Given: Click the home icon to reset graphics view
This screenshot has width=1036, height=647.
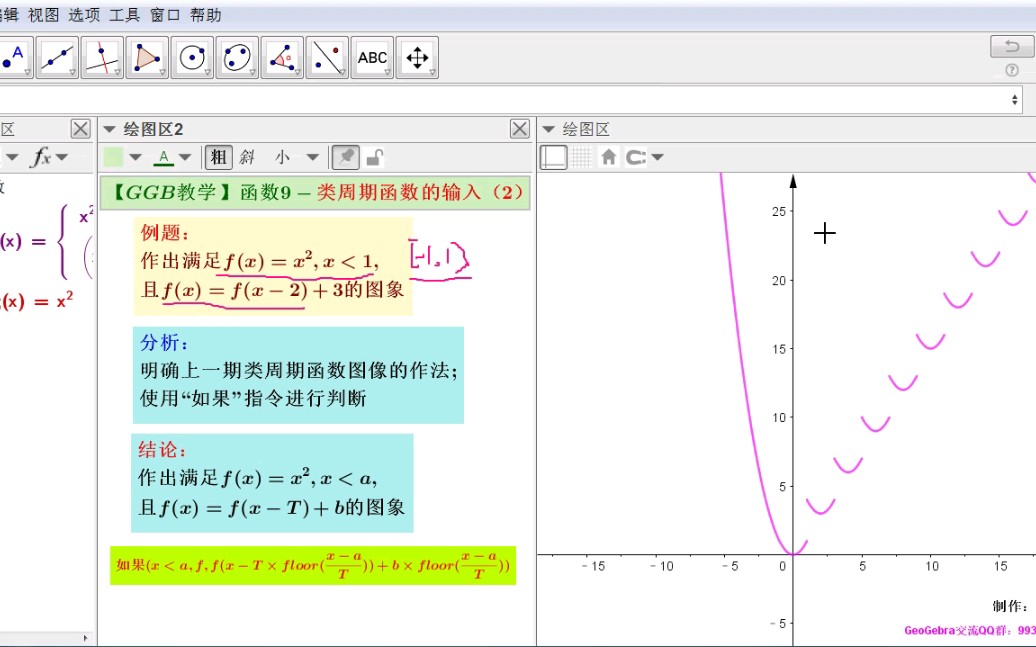Looking at the screenshot, I should [x=609, y=157].
